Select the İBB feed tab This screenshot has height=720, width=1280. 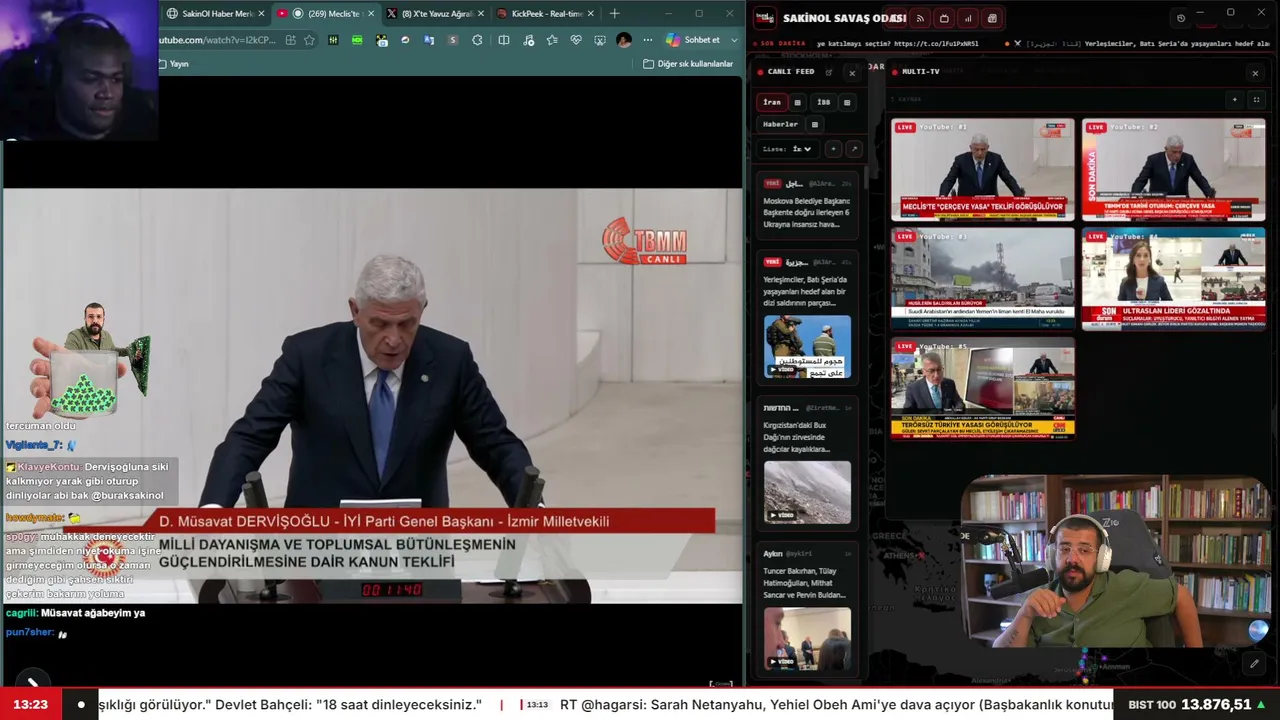tap(823, 102)
